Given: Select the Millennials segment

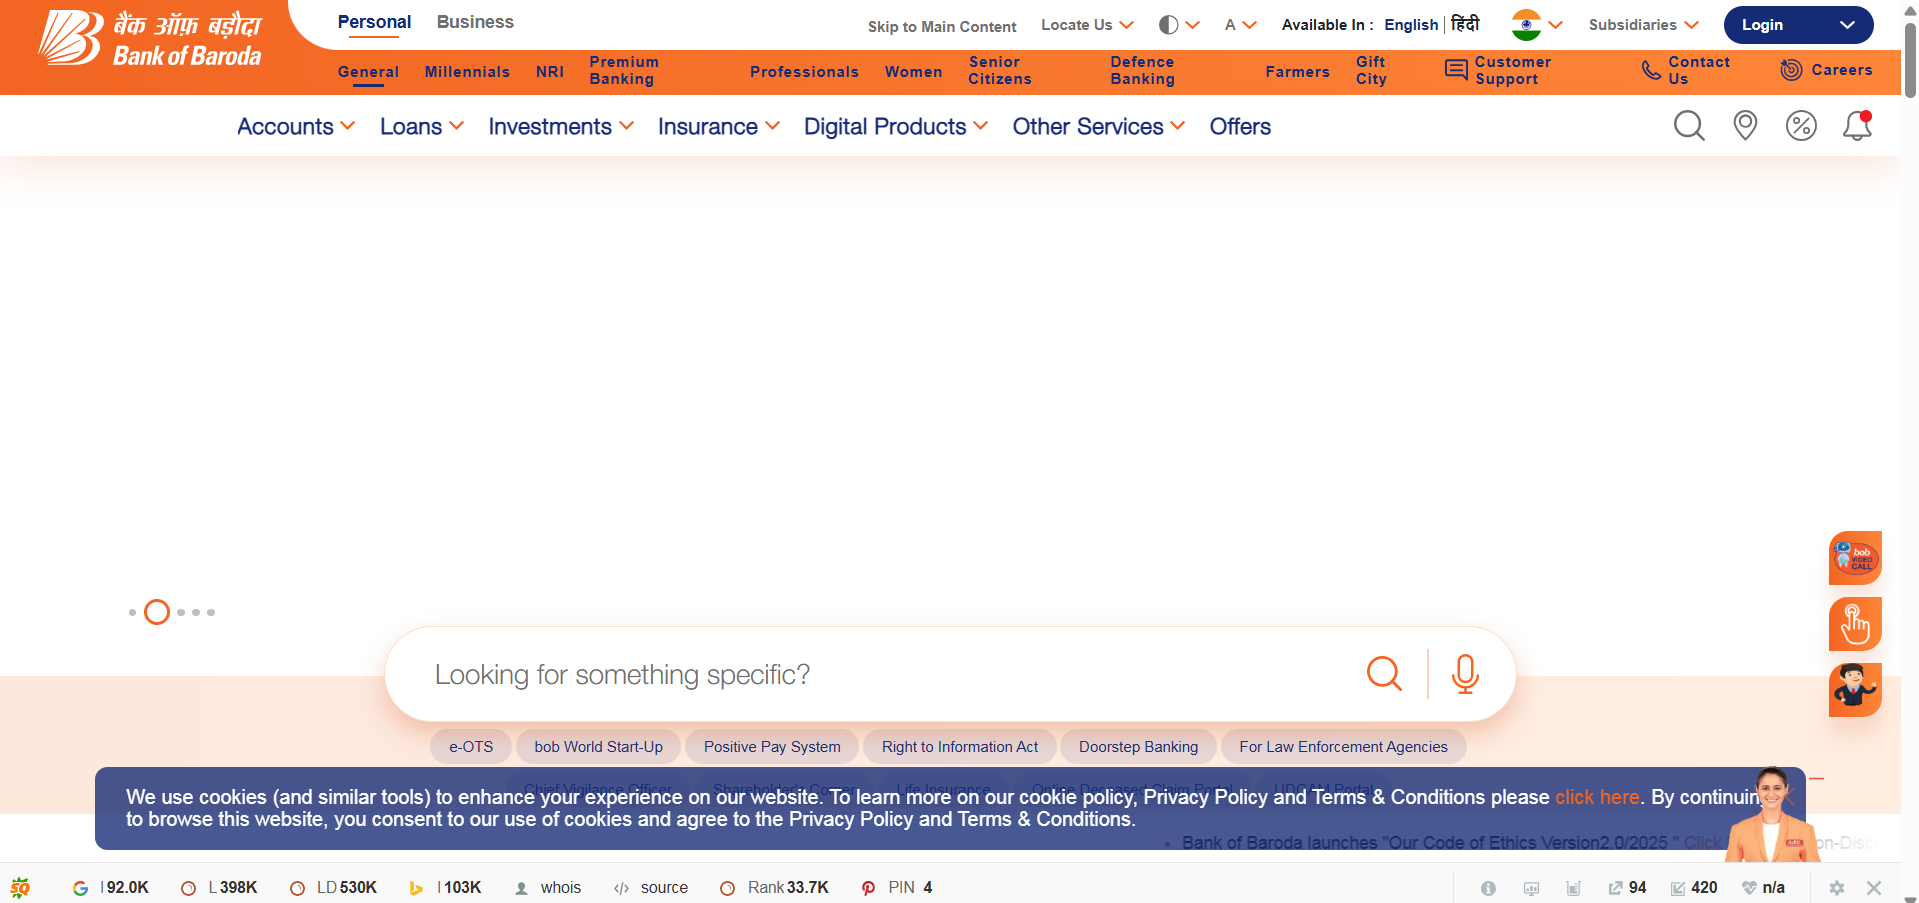Looking at the screenshot, I should [x=467, y=72].
